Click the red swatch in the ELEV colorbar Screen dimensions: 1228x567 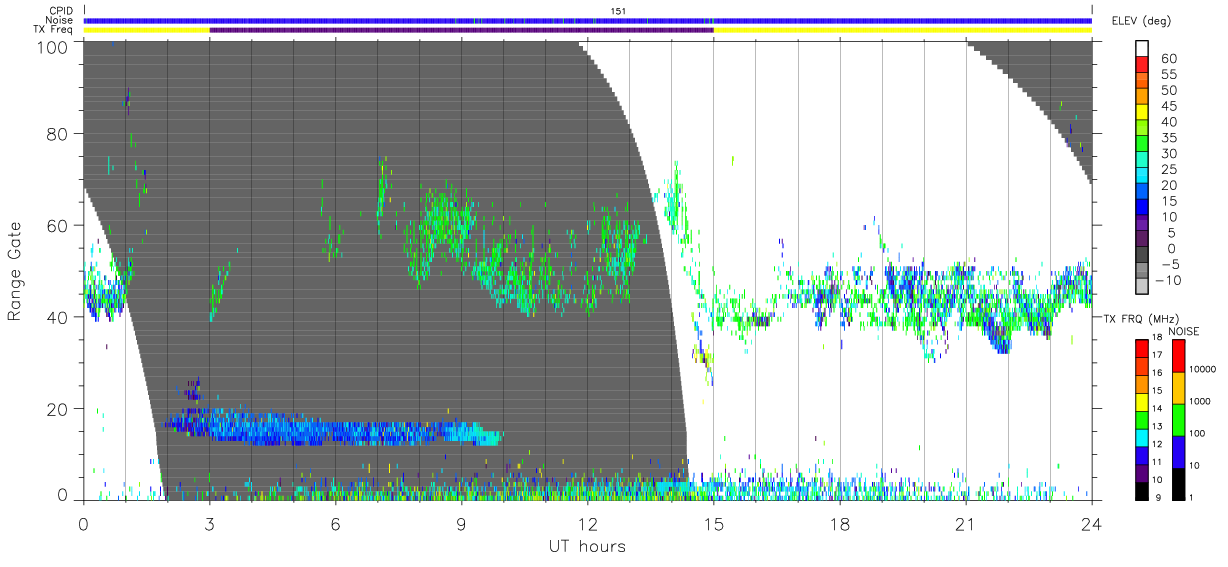[1142, 66]
